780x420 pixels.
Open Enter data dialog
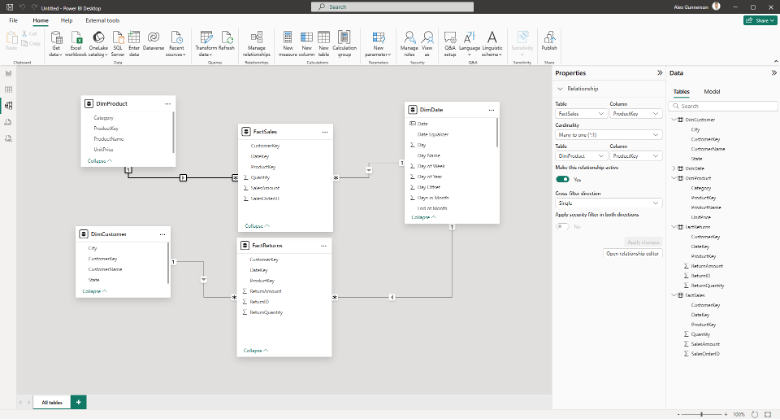tap(134, 43)
